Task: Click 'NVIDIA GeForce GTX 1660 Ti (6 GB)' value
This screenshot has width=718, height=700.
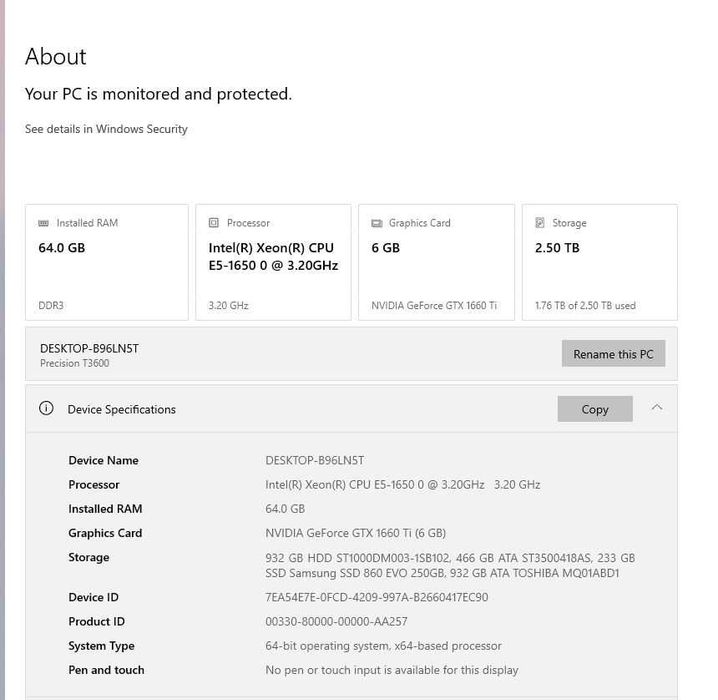Action: [356, 533]
